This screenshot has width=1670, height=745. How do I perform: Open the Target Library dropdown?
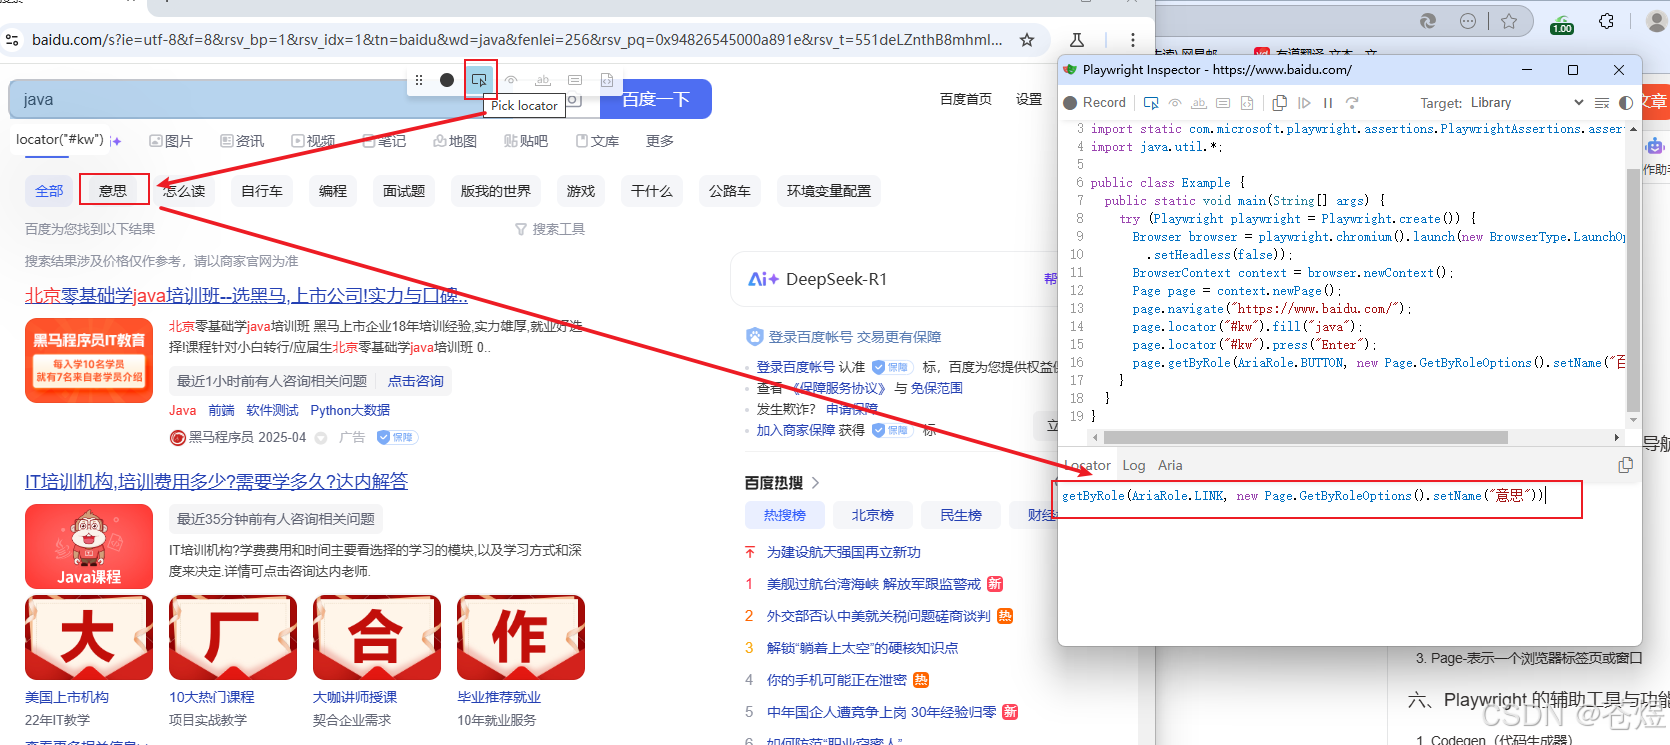[1527, 103]
